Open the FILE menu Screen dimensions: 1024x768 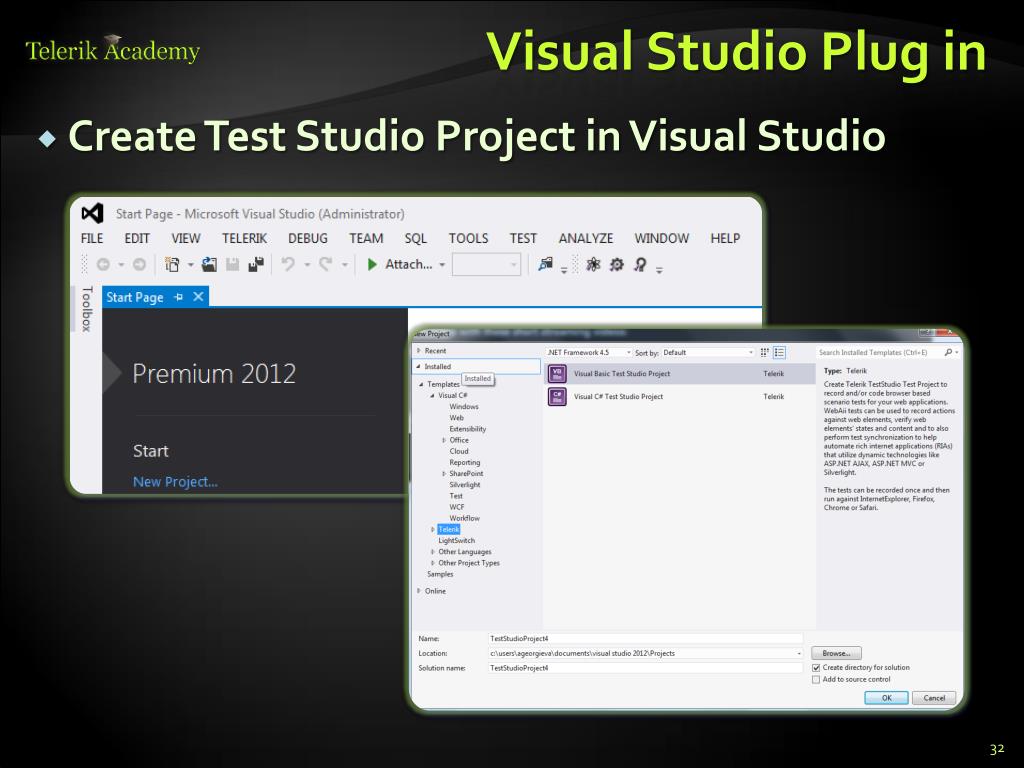pyautogui.click(x=92, y=238)
